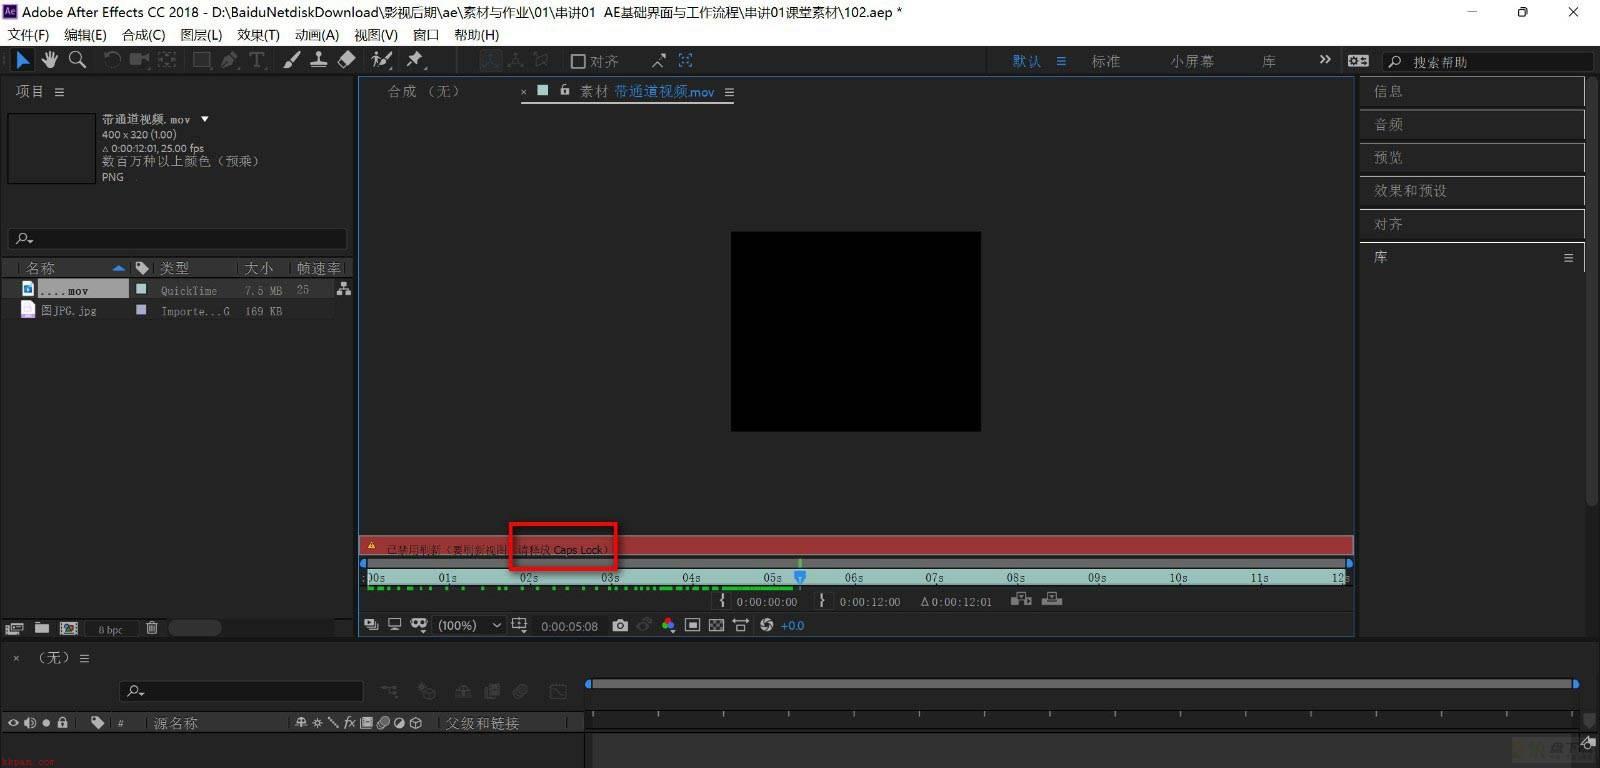Image resolution: width=1600 pixels, height=768 pixels.
Task: Click the timeline video eye column
Action: click(x=13, y=722)
